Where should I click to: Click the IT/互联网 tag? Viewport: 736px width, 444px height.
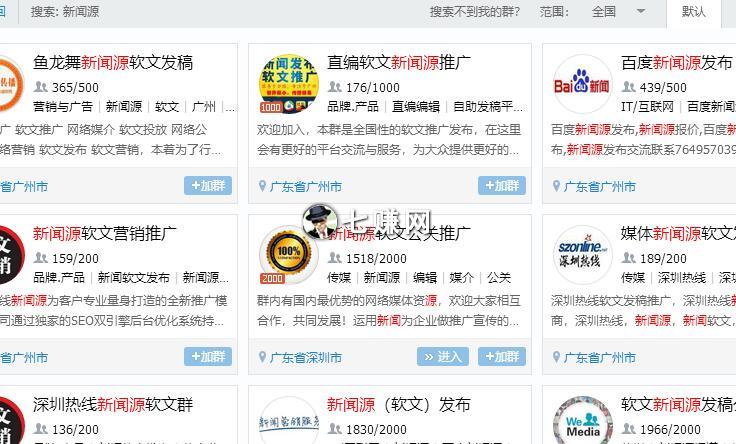click(647, 107)
